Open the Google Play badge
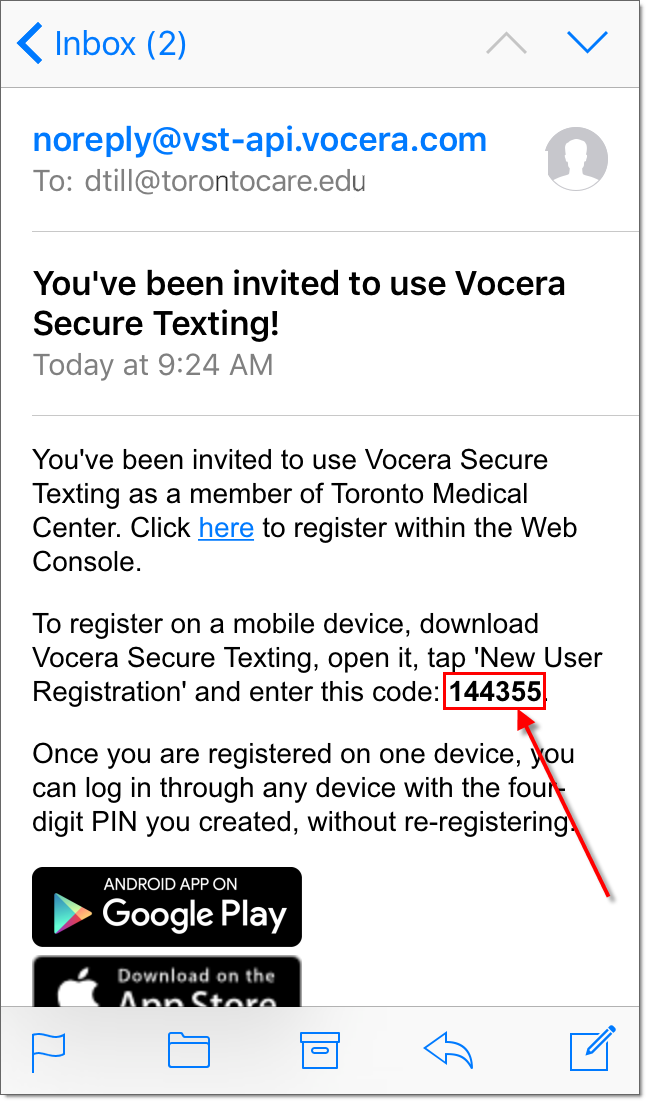 167,906
